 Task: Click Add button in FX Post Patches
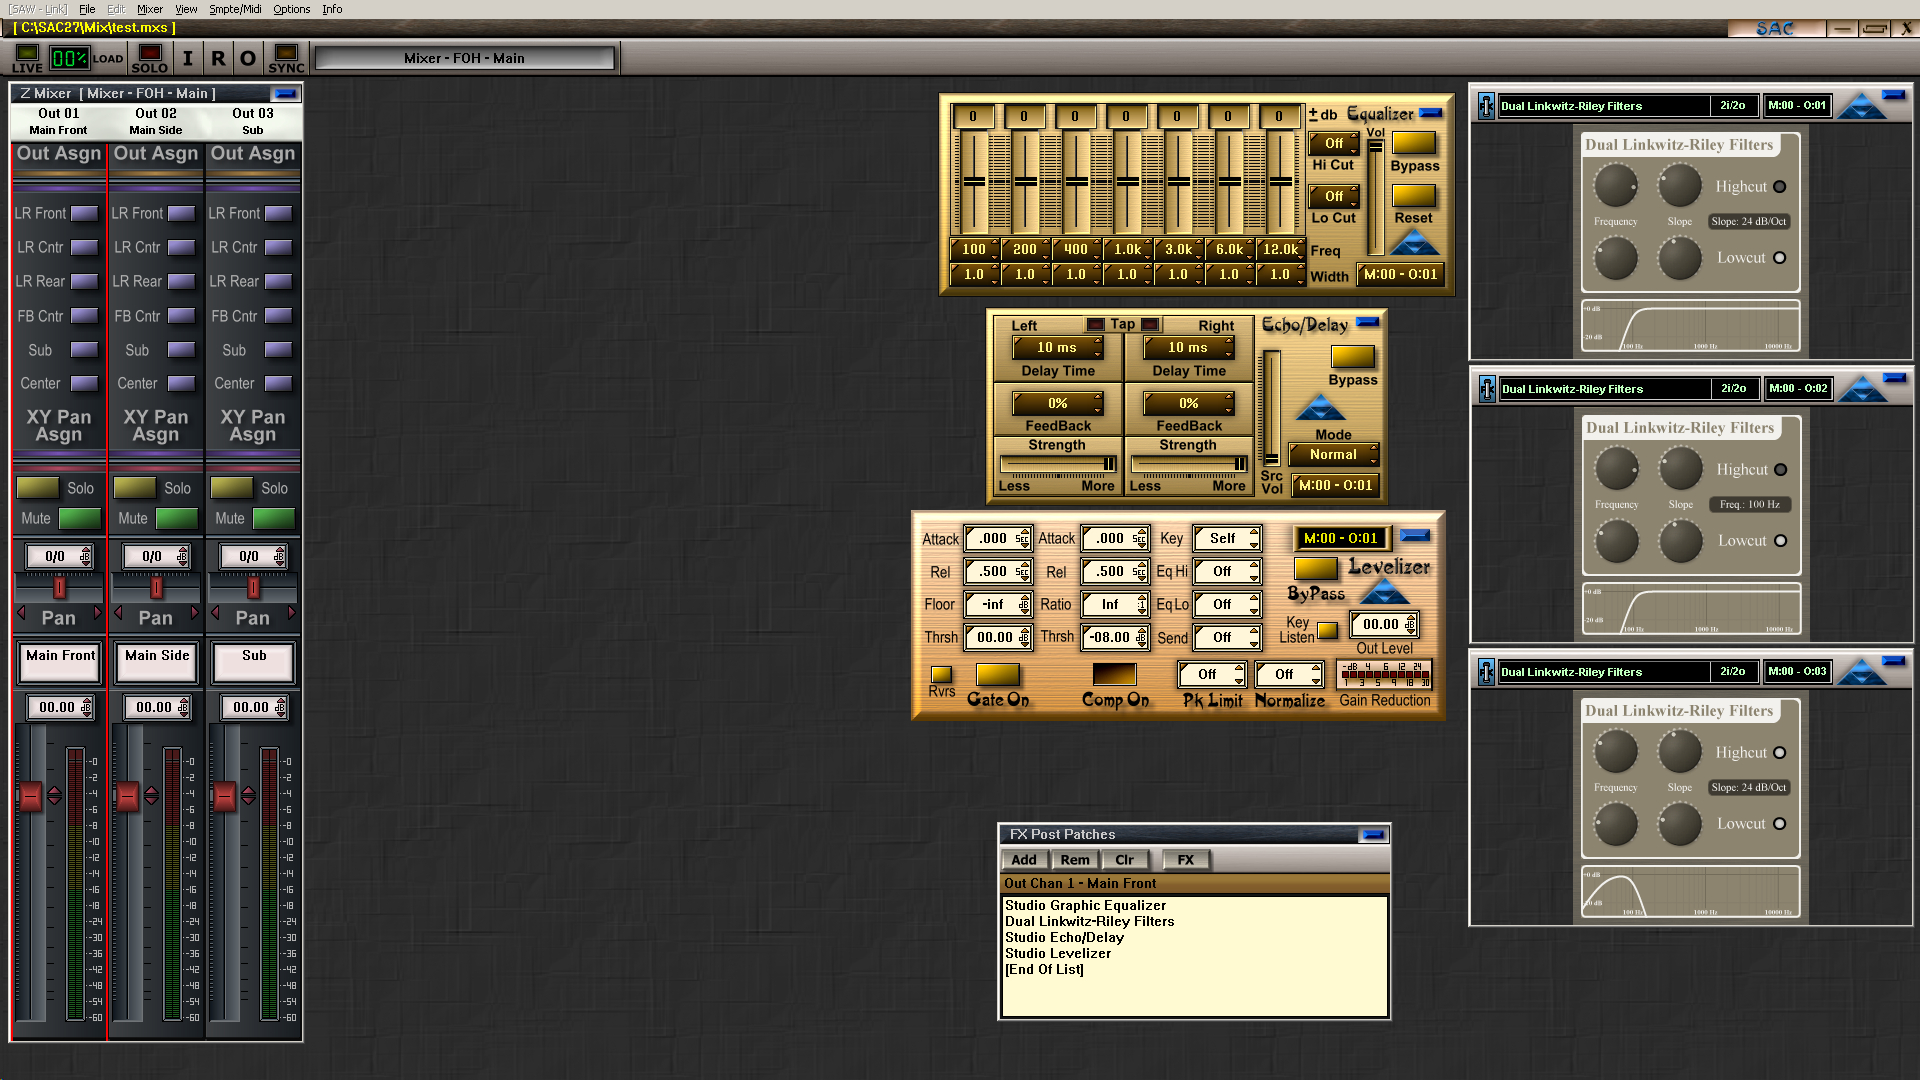[x=1023, y=860]
